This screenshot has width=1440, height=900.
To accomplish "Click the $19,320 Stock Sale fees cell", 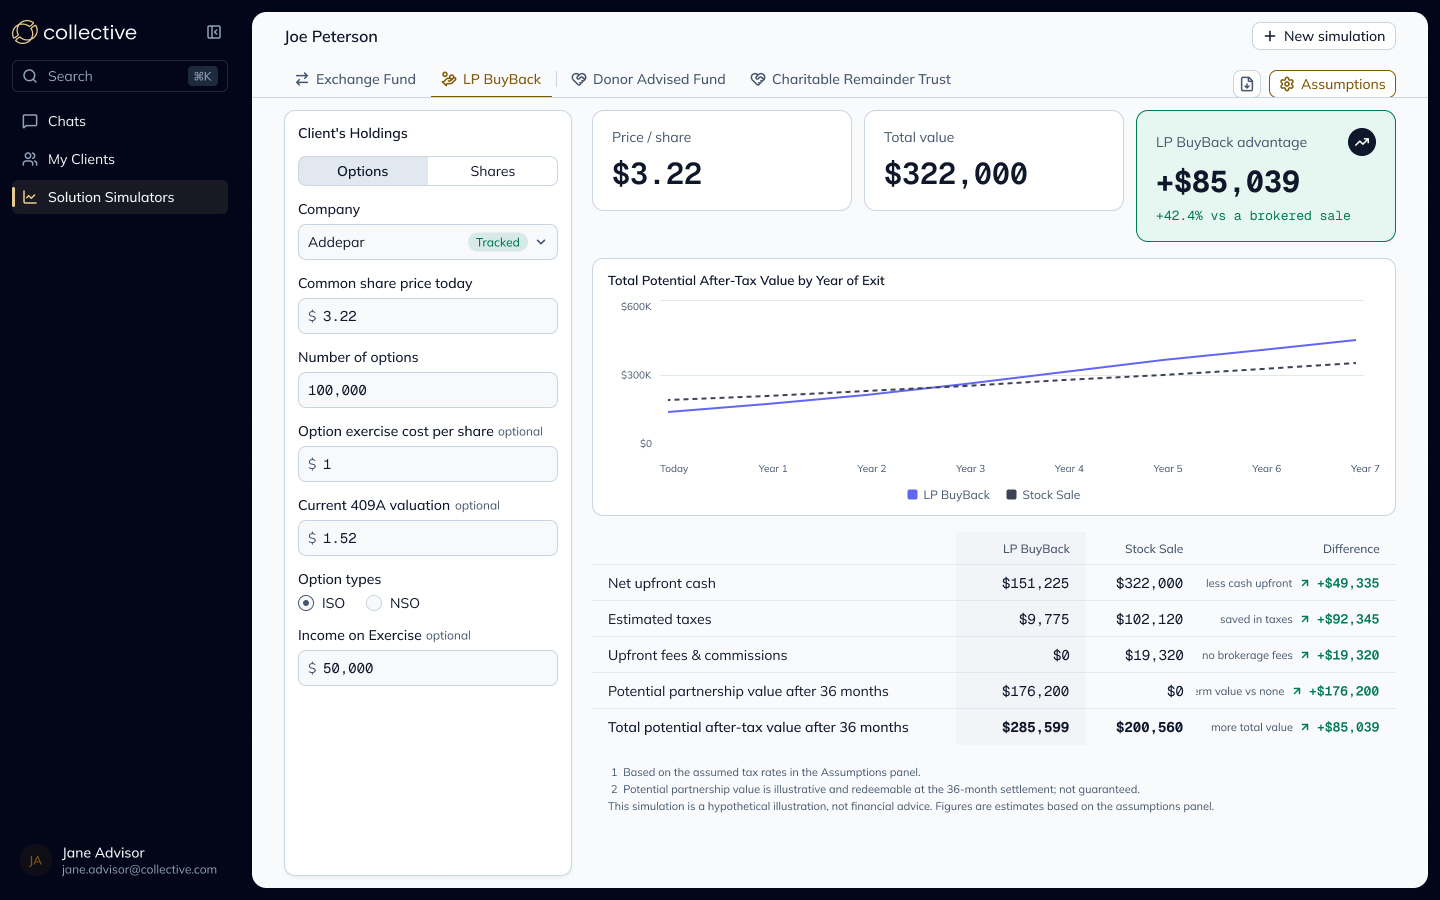I will tap(1153, 655).
